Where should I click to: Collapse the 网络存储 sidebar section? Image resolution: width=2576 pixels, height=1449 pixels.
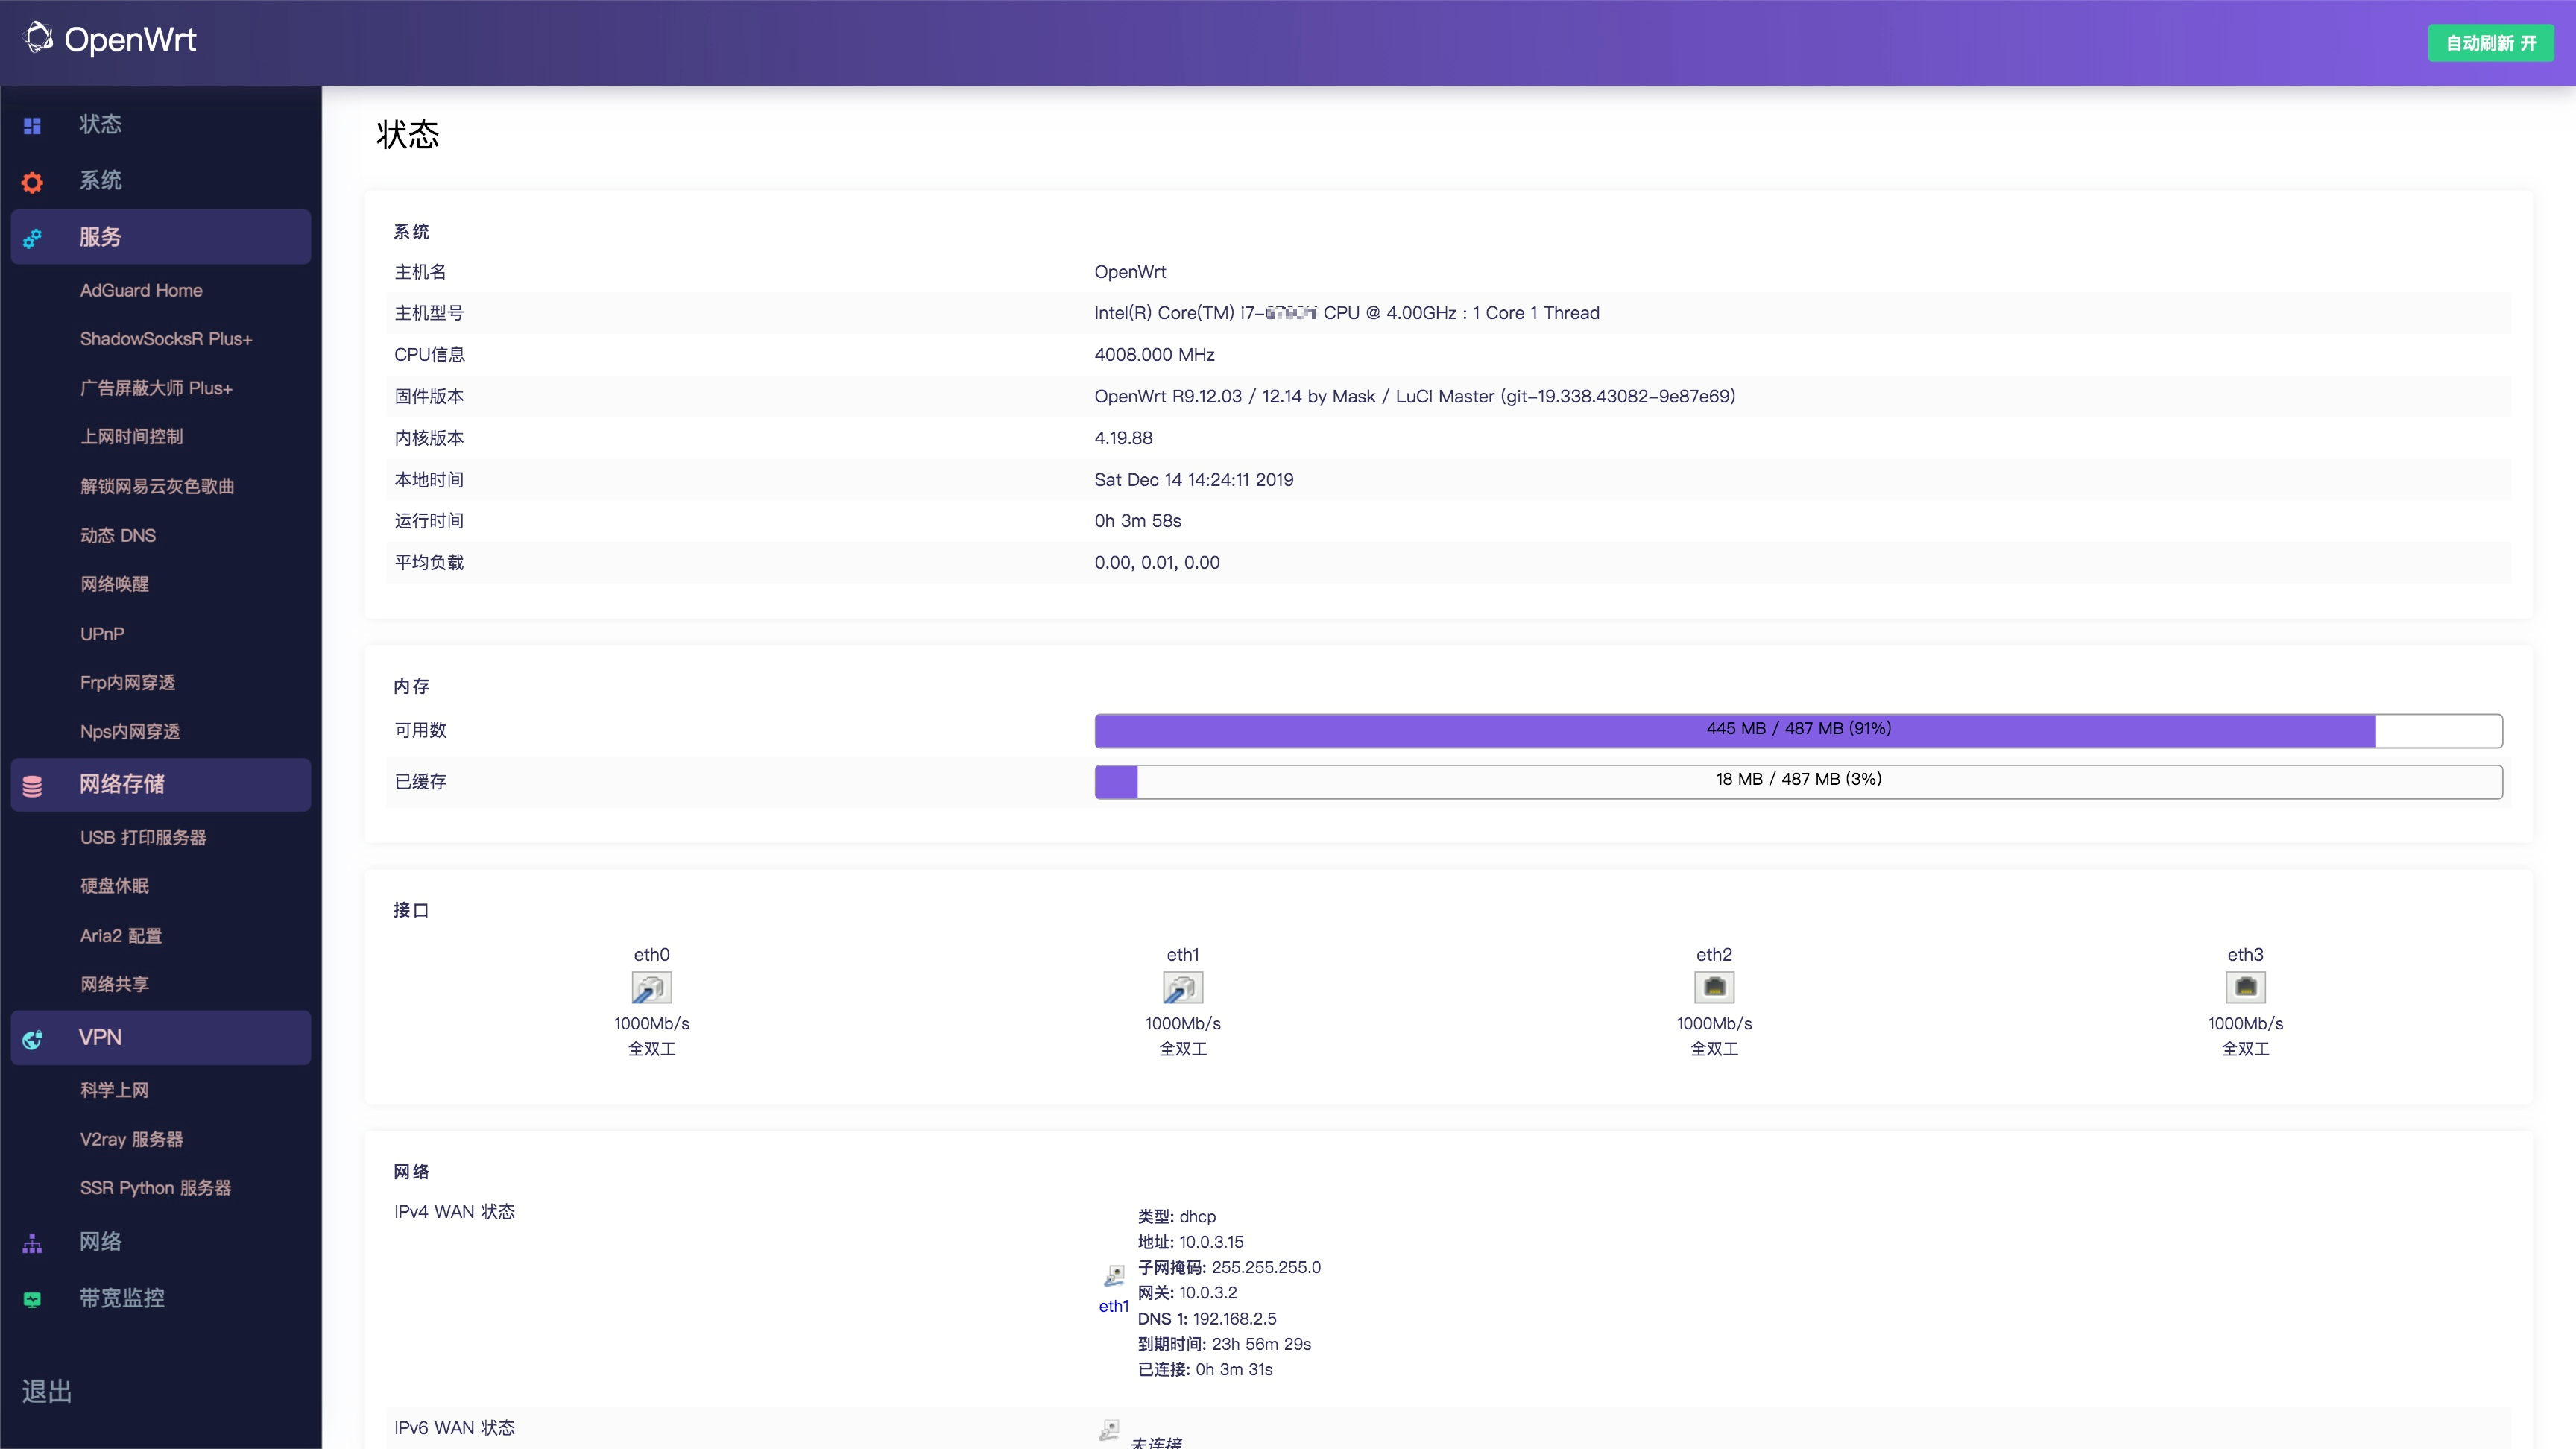[x=161, y=784]
